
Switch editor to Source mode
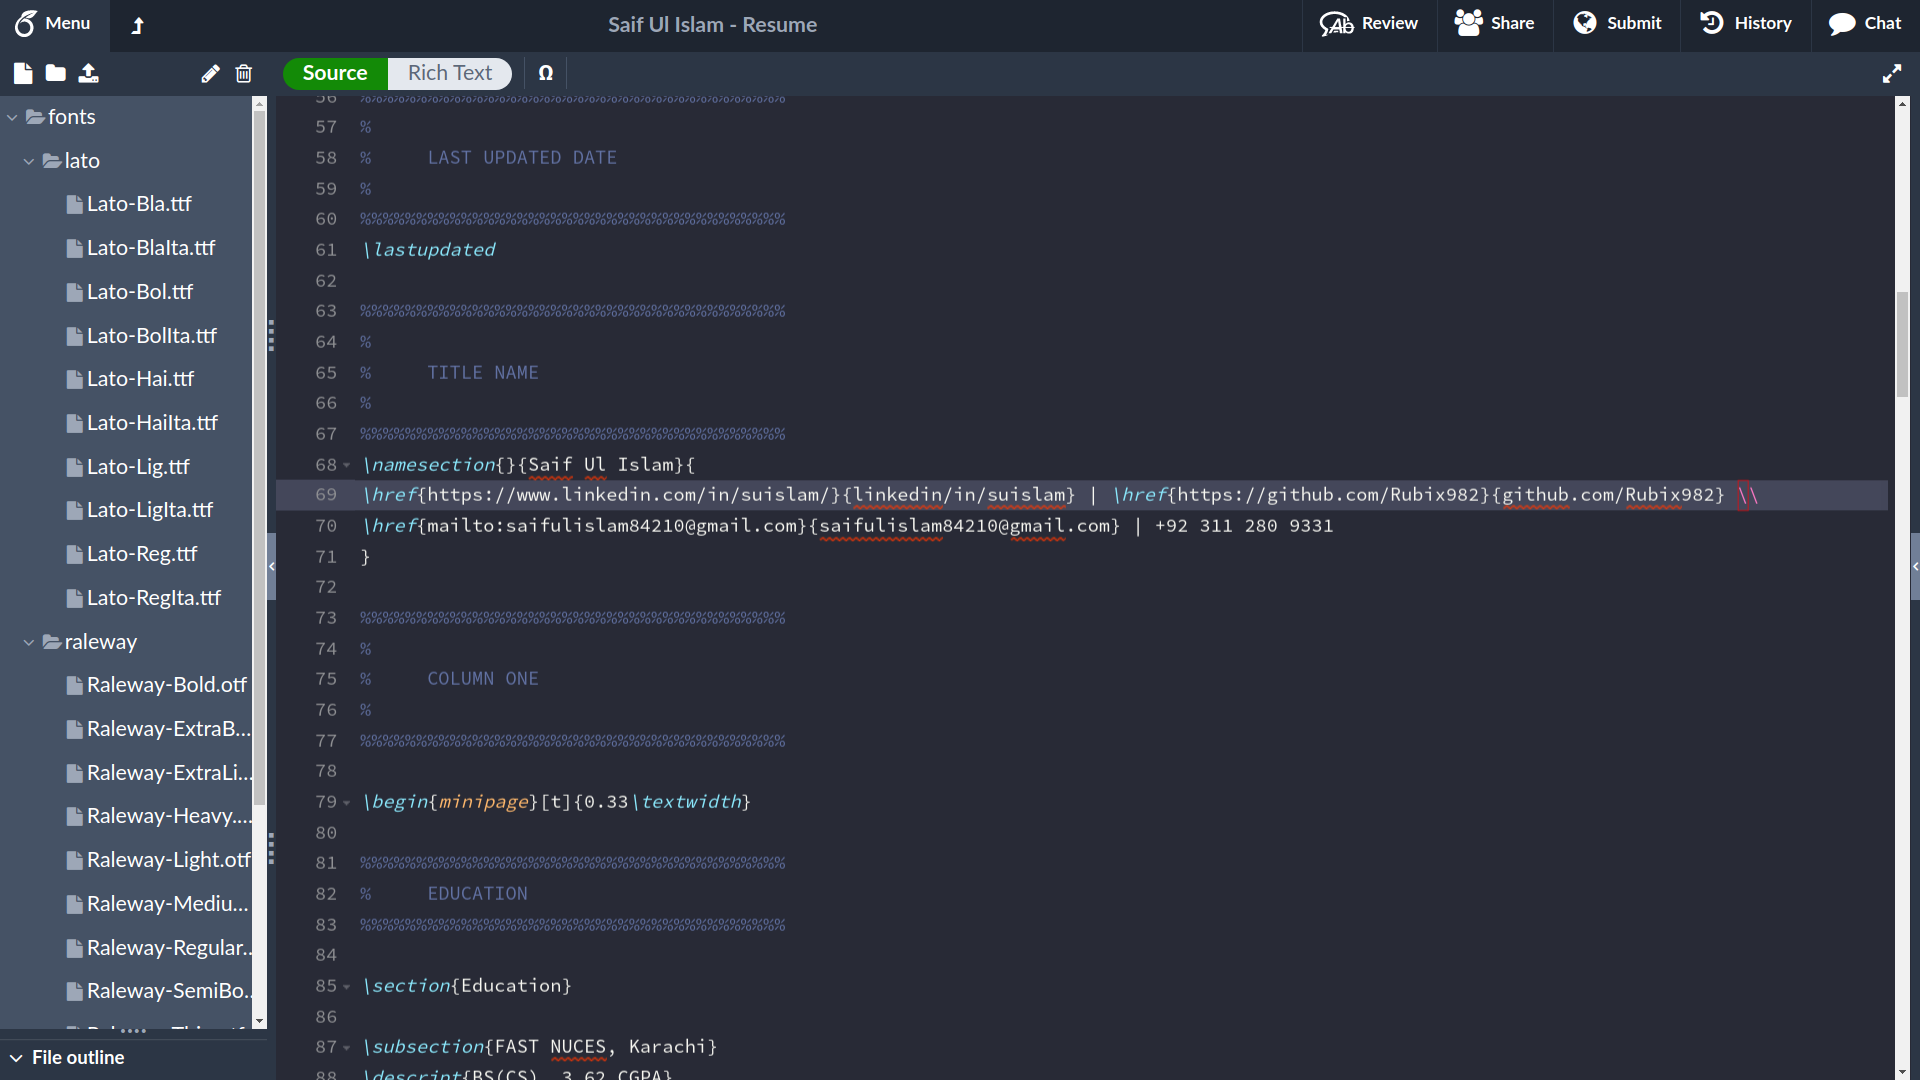click(x=335, y=73)
